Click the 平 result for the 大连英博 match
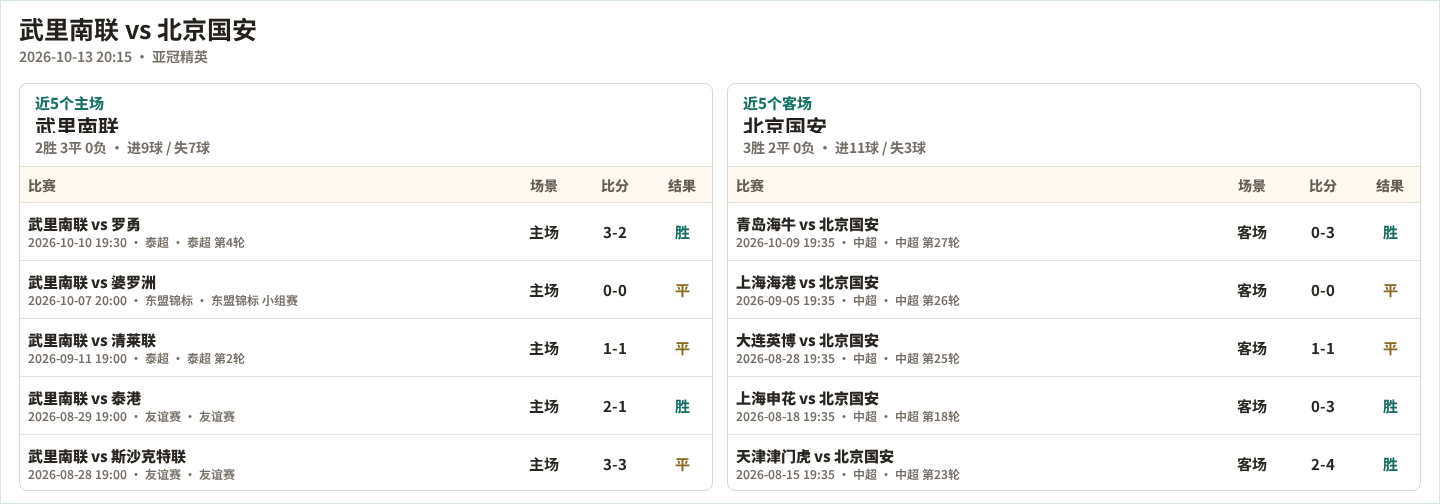Image resolution: width=1440 pixels, height=504 pixels. point(1390,348)
